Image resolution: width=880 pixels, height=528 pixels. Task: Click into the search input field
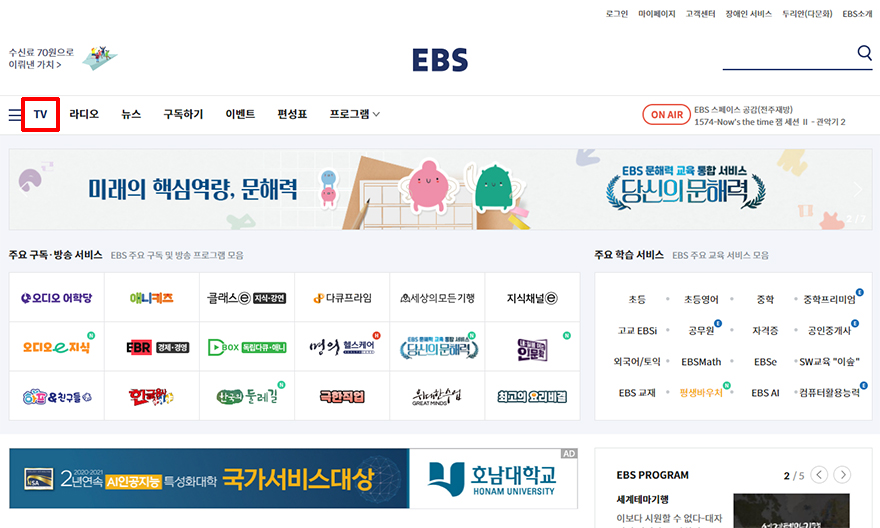click(789, 55)
